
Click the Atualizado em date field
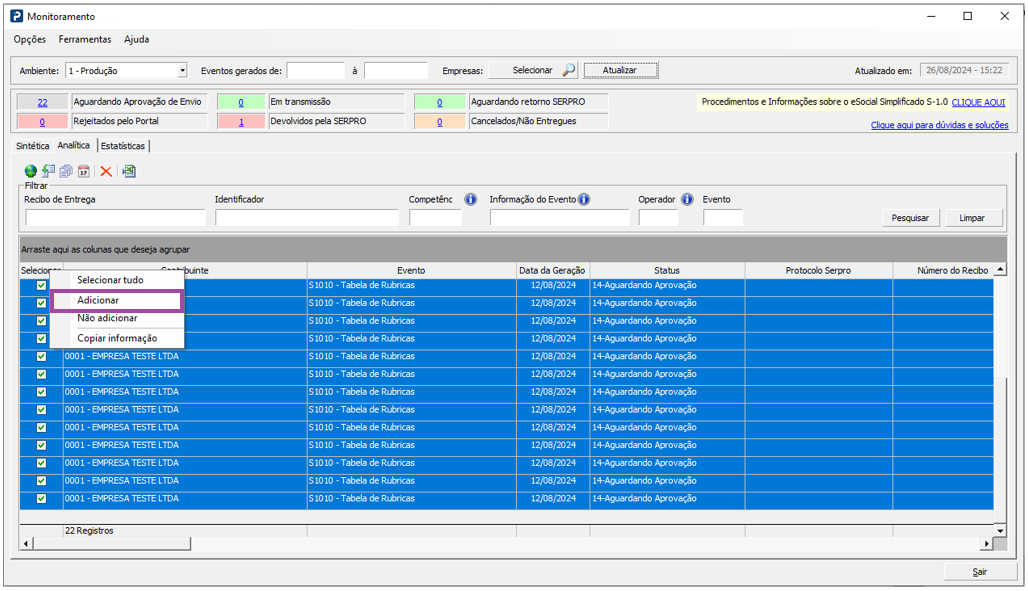(x=964, y=70)
